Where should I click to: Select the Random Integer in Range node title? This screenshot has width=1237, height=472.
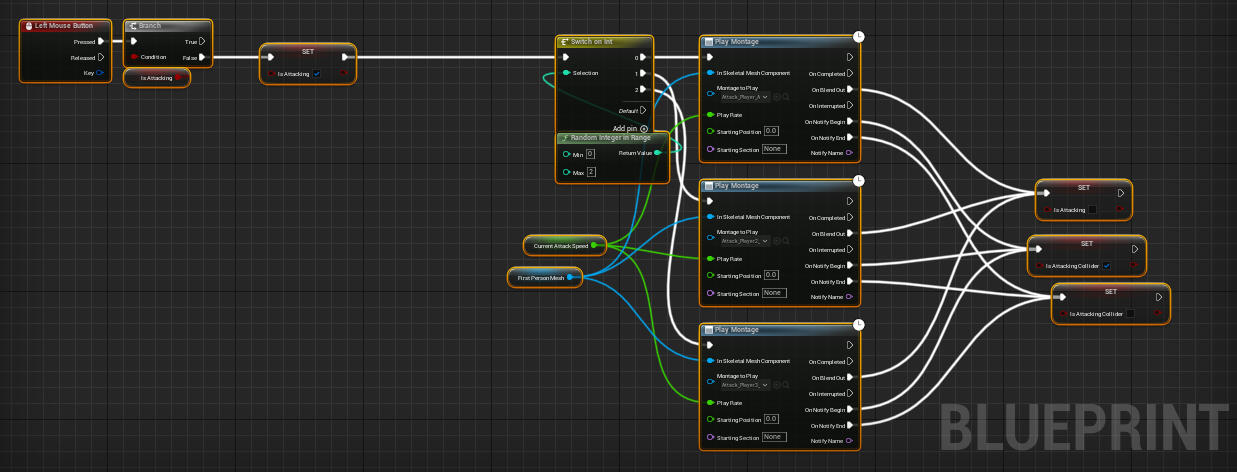(x=609, y=137)
